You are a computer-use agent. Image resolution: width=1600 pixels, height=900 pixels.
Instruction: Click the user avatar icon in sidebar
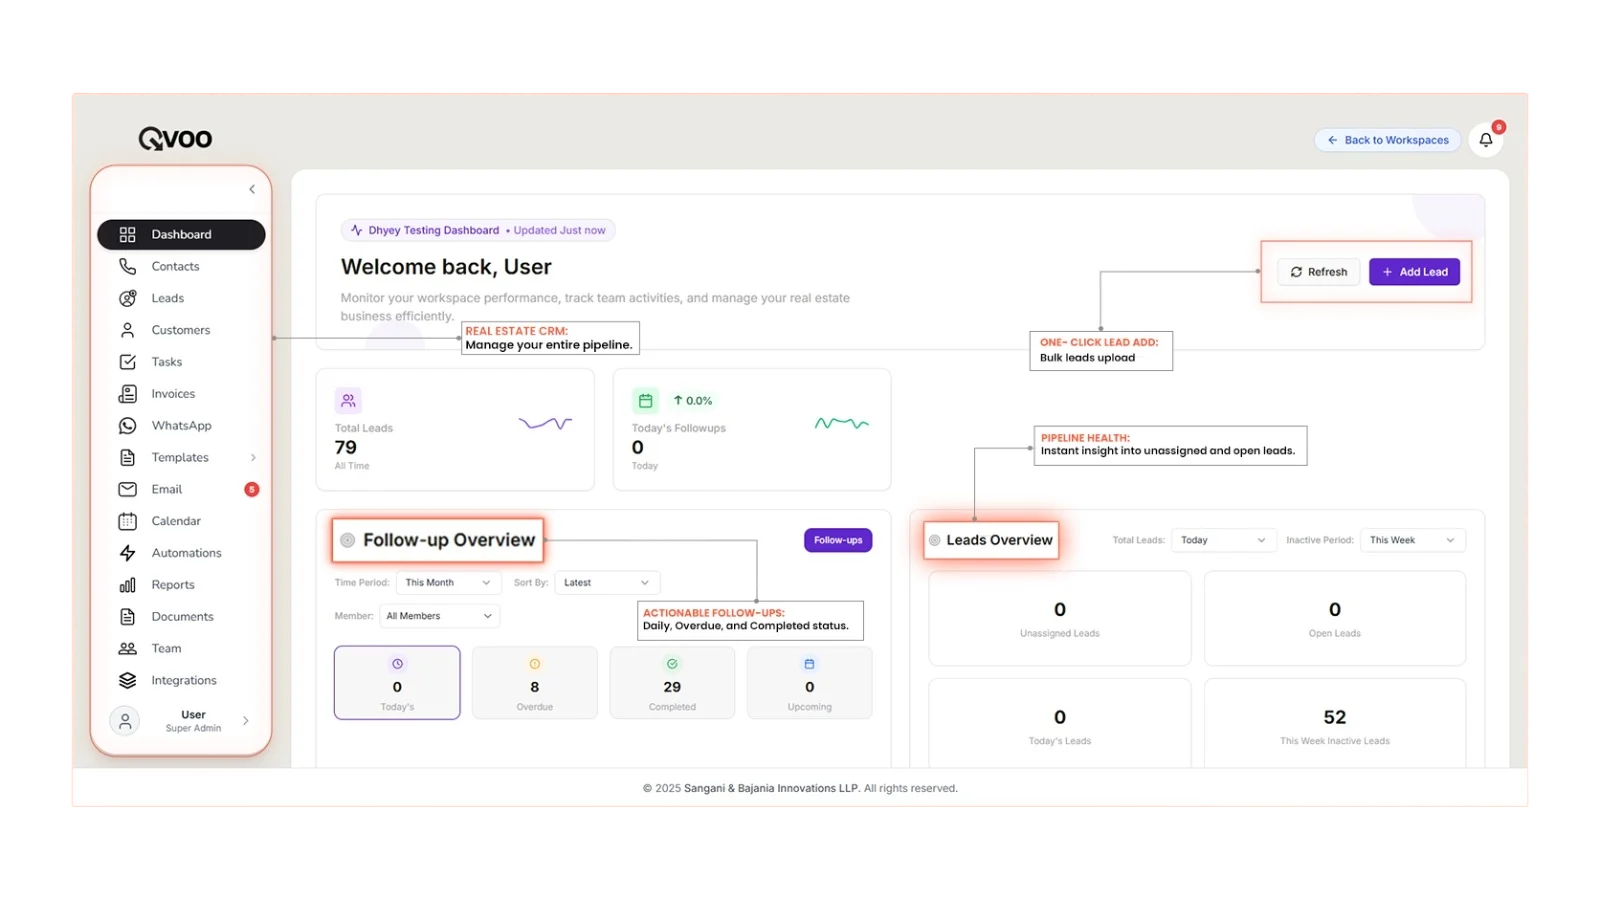(125, 721)
